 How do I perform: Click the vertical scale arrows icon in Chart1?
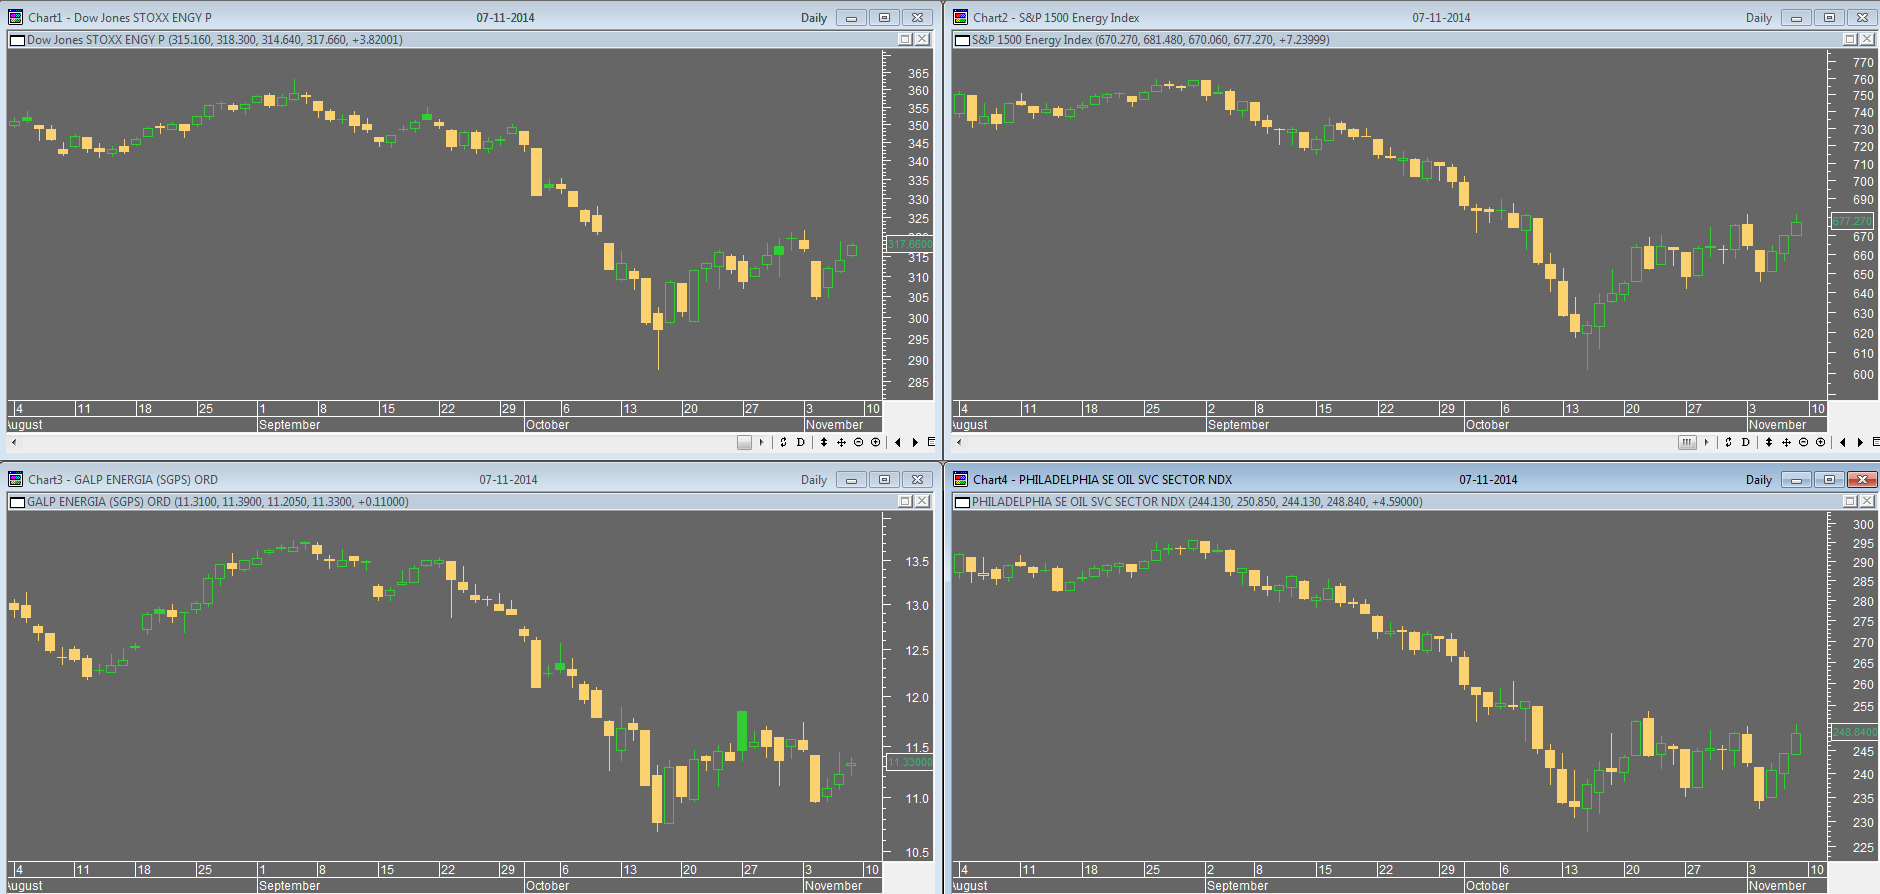pos(824,442)
